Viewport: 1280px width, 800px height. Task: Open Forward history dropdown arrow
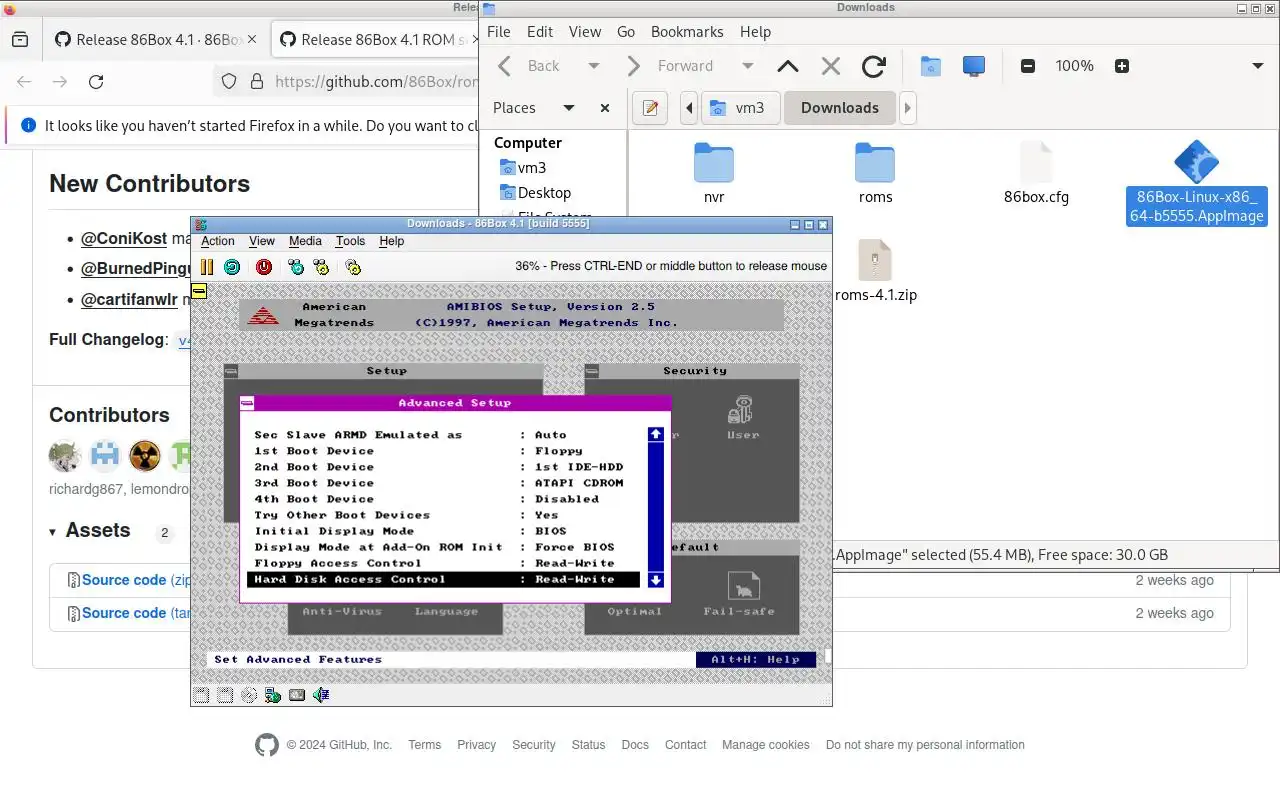pos(747,66)
